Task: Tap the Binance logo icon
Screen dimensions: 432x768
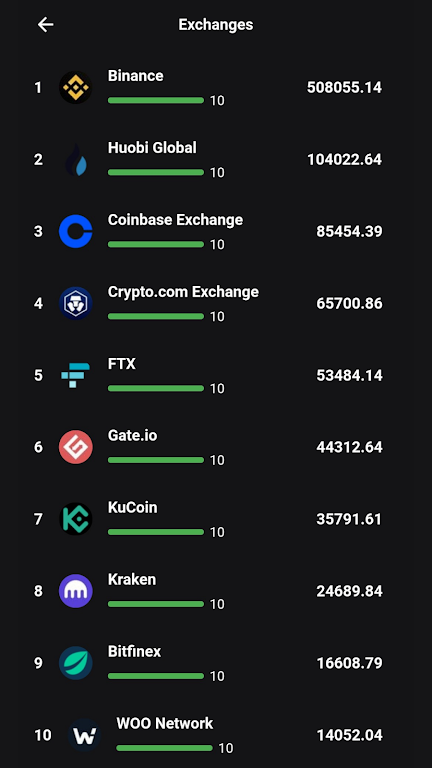Action: tap(75, 88)
